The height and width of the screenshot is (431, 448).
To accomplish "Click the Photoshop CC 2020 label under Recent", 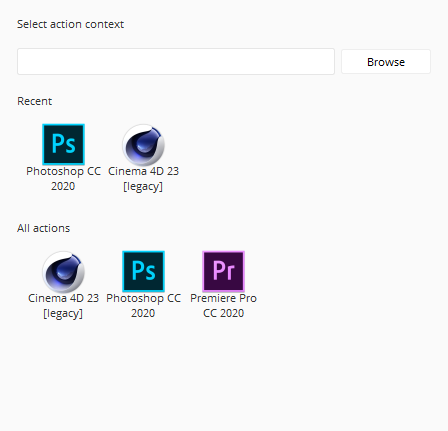I will [63, 179].
